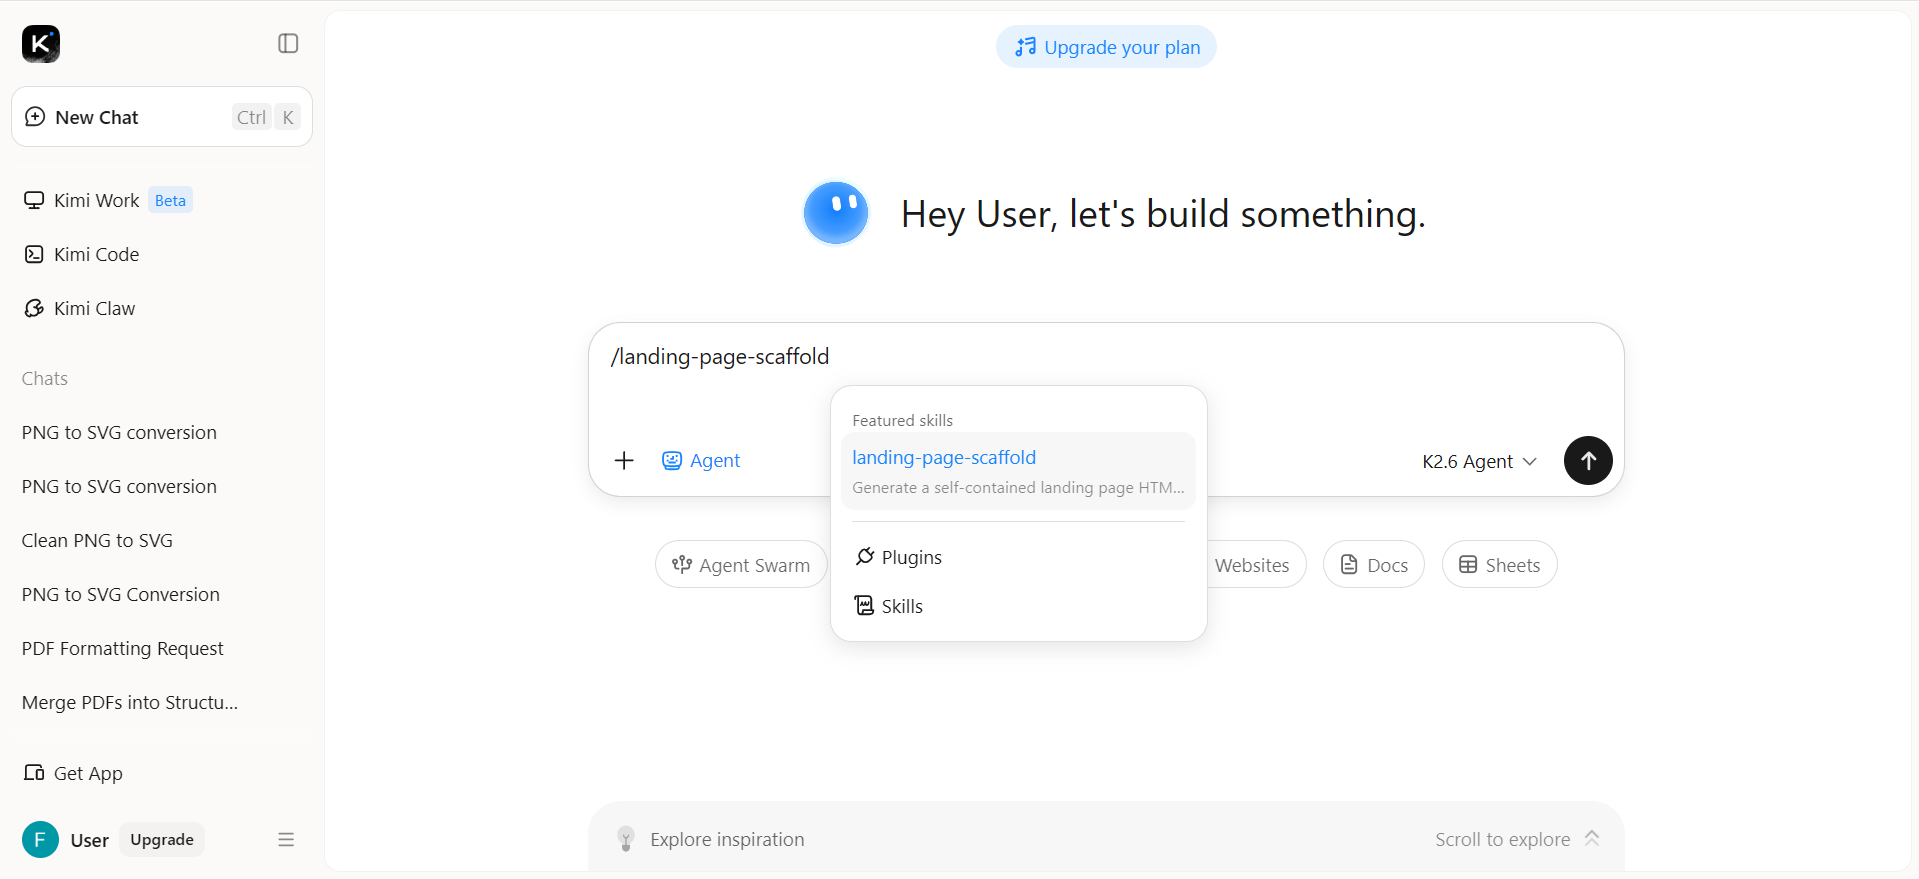This screenshot has height=879, width=1919.
Task: Start a New Chat
Action: [162, 117]
